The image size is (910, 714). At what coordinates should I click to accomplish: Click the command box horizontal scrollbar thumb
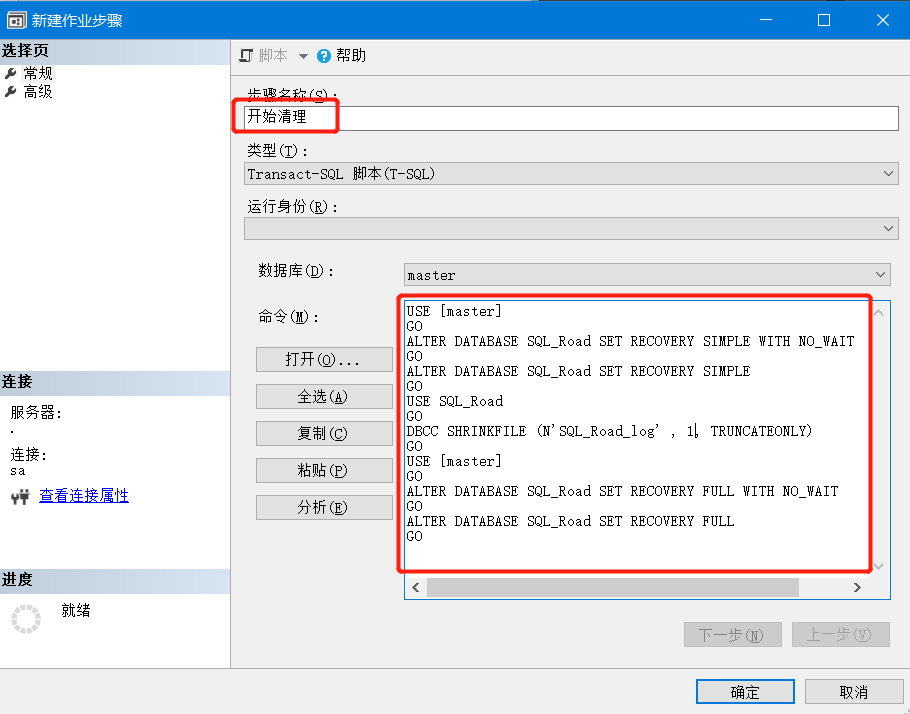coord(613,587)
